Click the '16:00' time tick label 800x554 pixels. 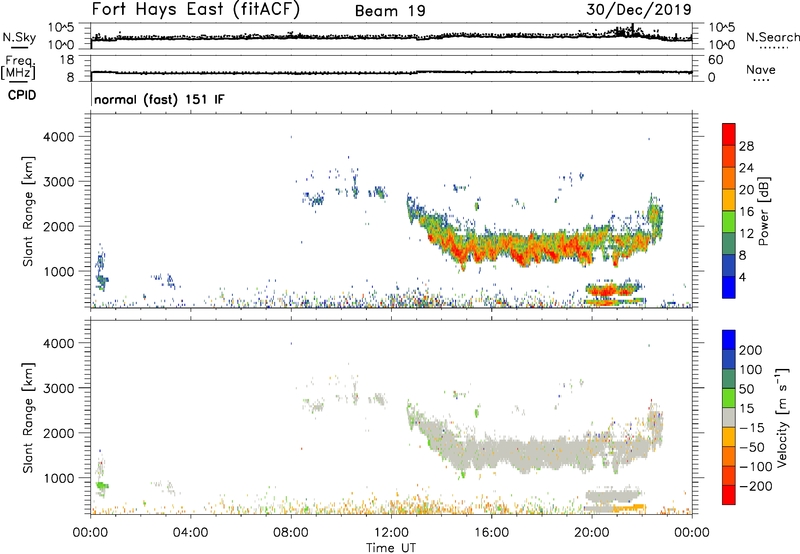[x=491, y=533]
